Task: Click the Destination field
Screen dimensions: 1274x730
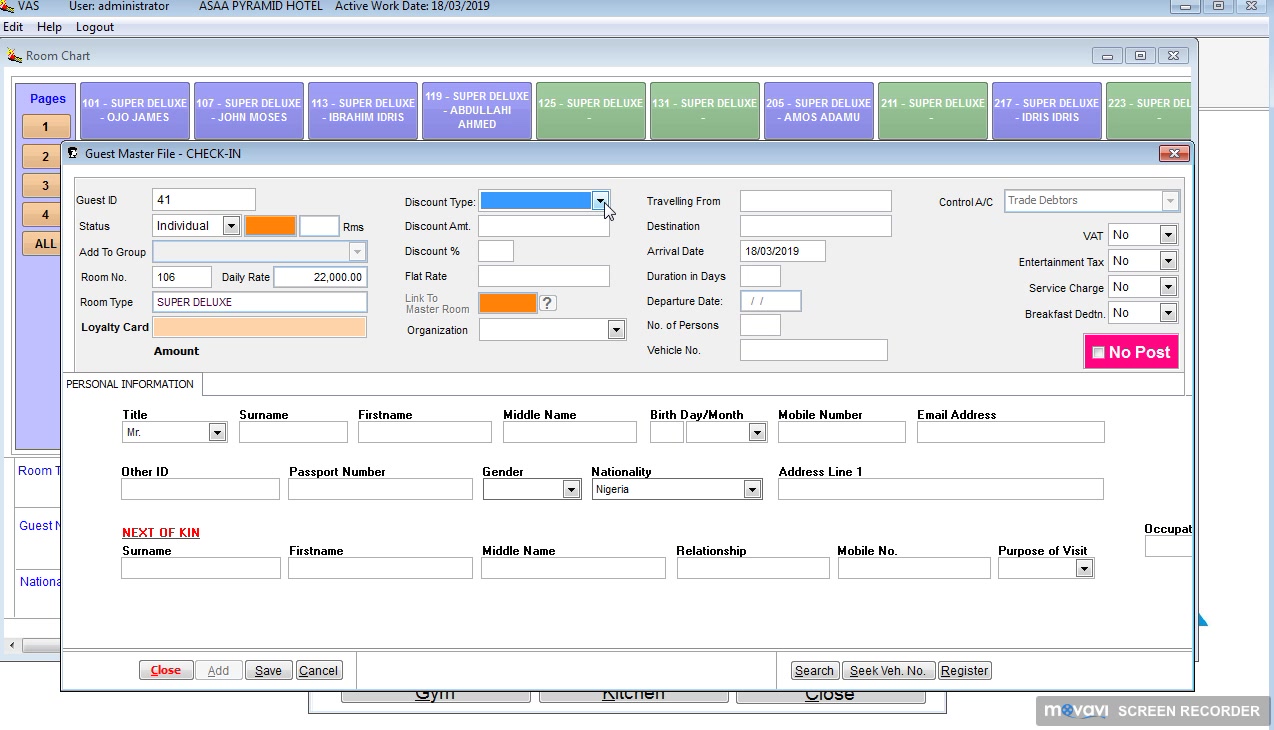Action: pos(815,226)
